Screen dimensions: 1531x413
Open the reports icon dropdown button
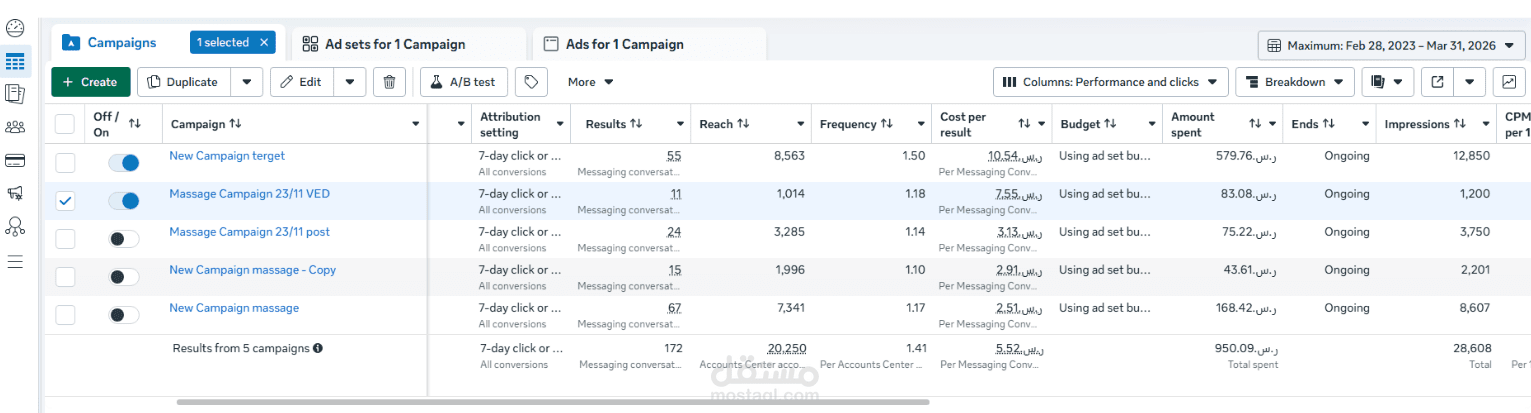[x=1387, y=82]
